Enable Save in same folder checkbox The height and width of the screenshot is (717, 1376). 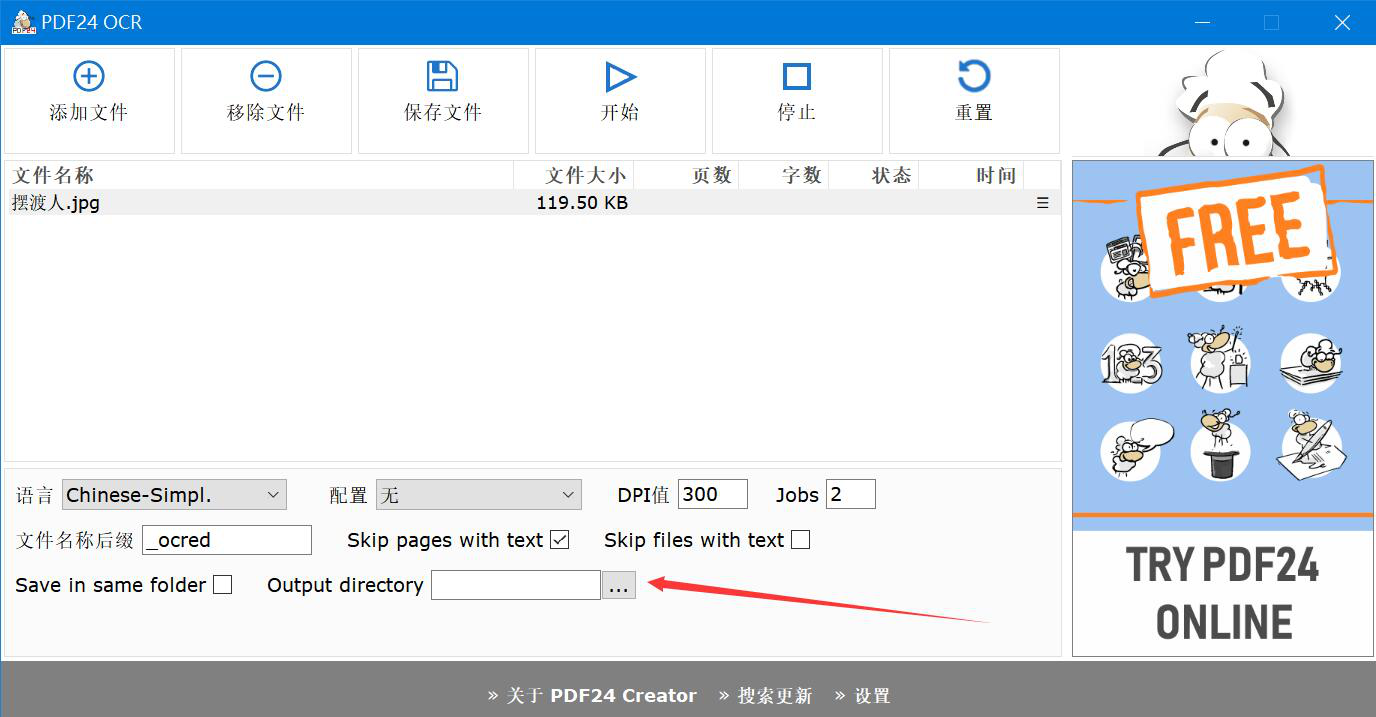[x=223, y=585]
